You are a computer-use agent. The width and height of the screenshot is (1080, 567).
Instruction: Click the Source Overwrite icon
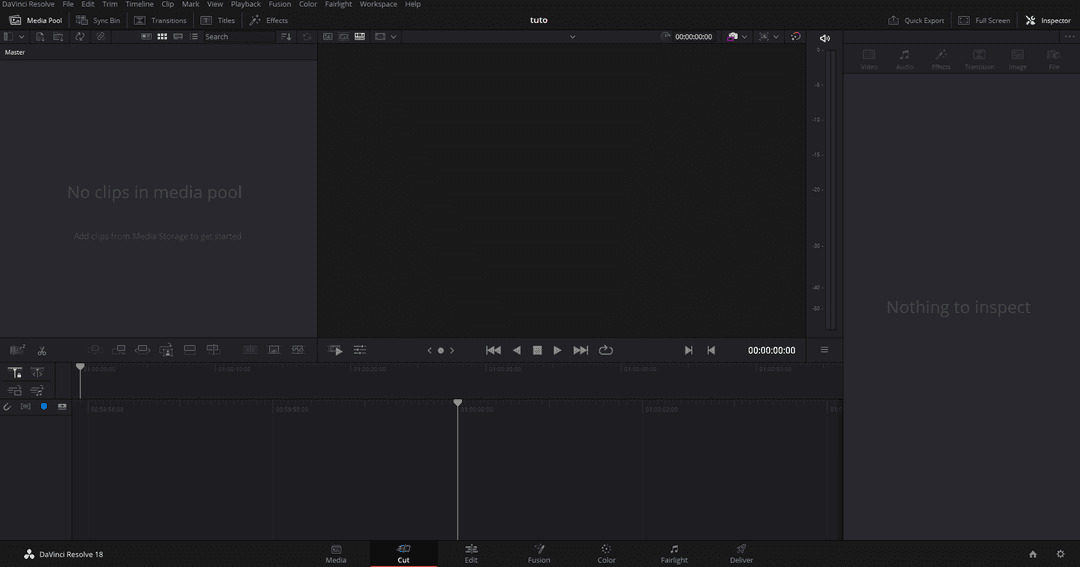point(213,350)
